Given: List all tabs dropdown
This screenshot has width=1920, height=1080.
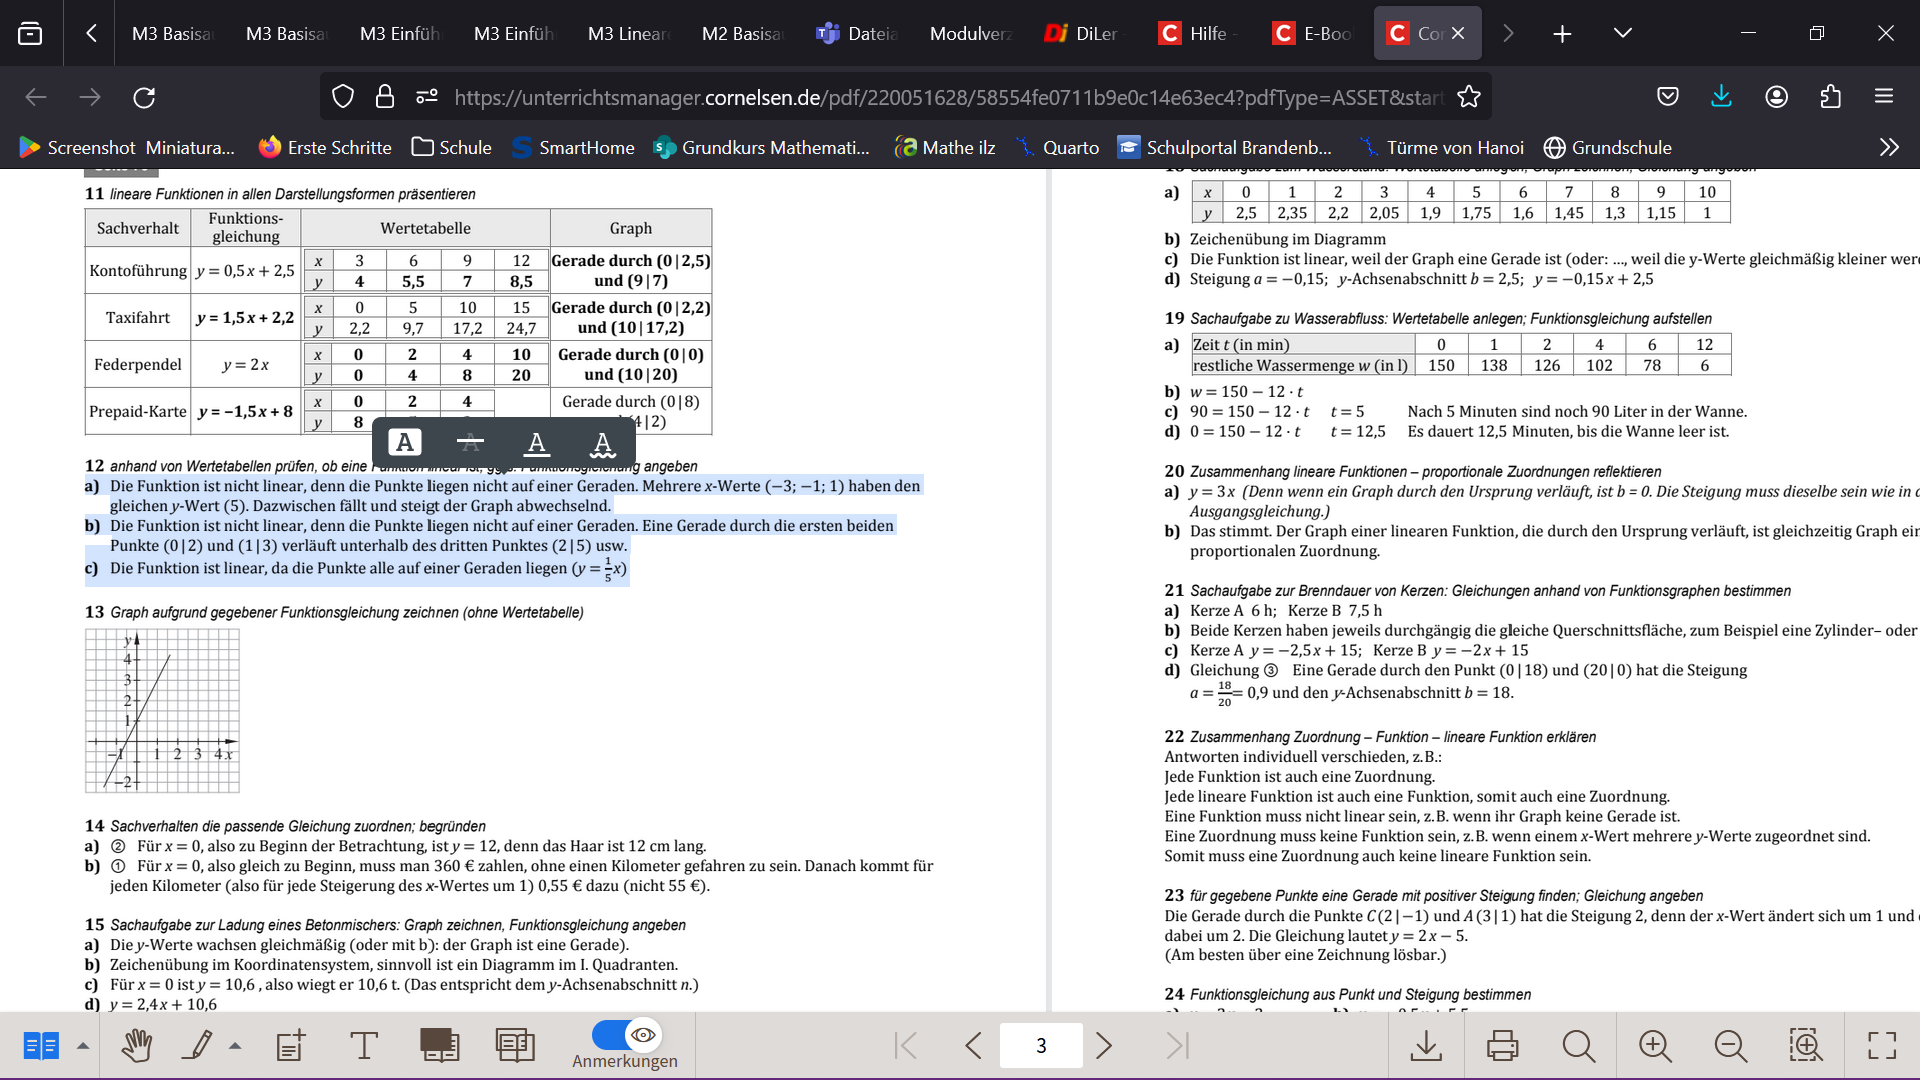Looking at the screenshot, I should point(1623,33).
